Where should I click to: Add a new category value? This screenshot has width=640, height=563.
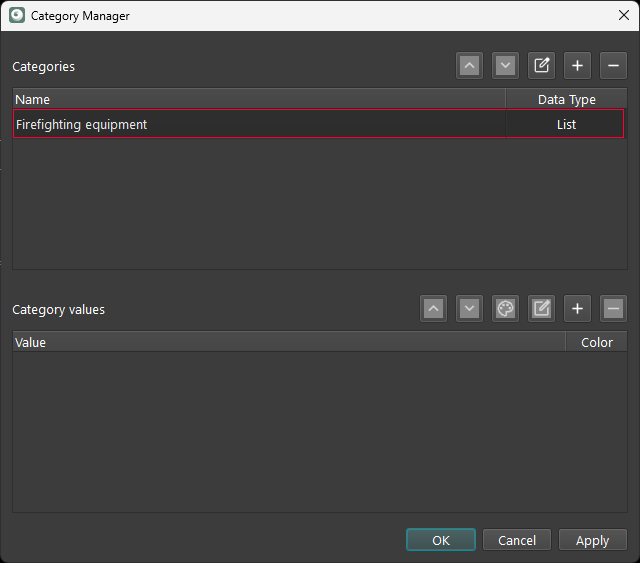[577, 309]
